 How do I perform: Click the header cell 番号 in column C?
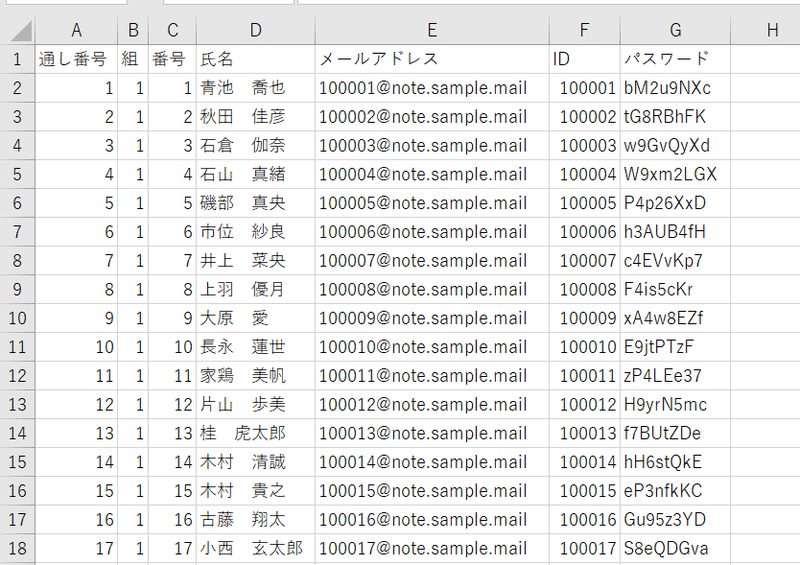(172, 59)
